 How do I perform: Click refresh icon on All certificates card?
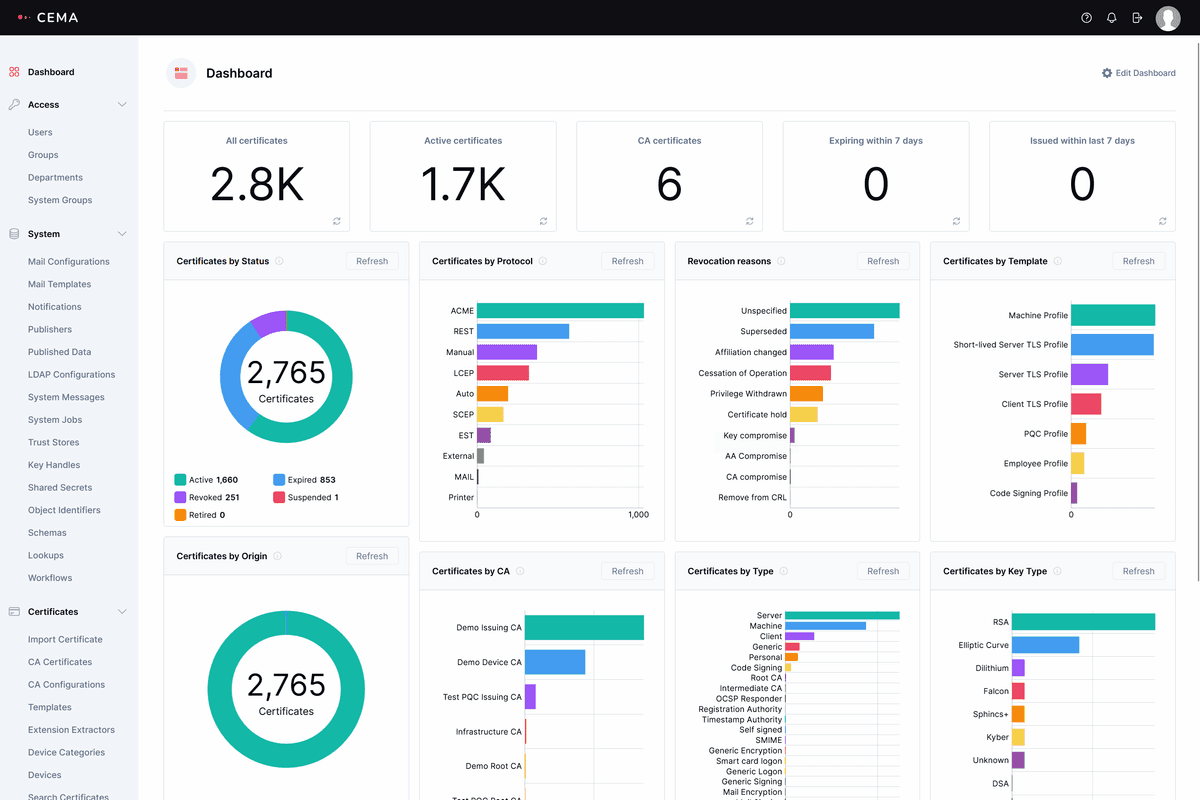click(x=336, y=221)
